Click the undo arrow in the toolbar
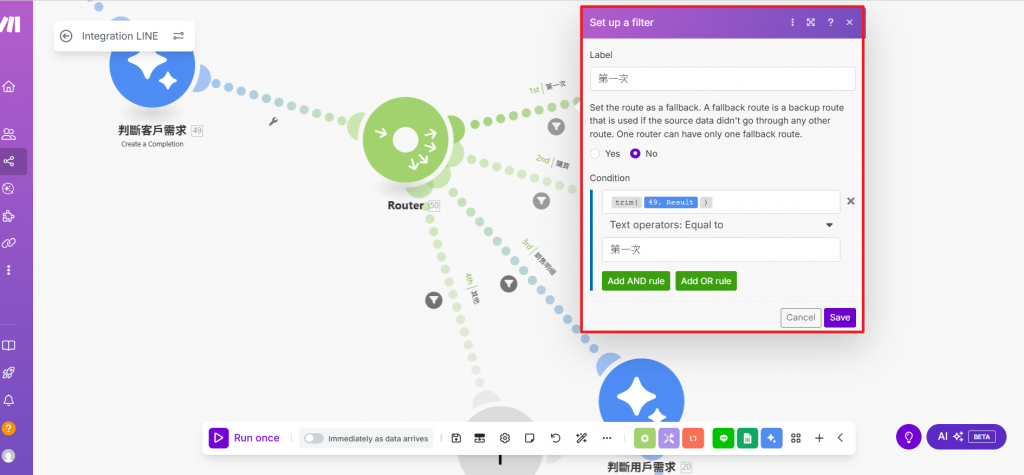Viewport: 1024px width, 475px height. 555,438
